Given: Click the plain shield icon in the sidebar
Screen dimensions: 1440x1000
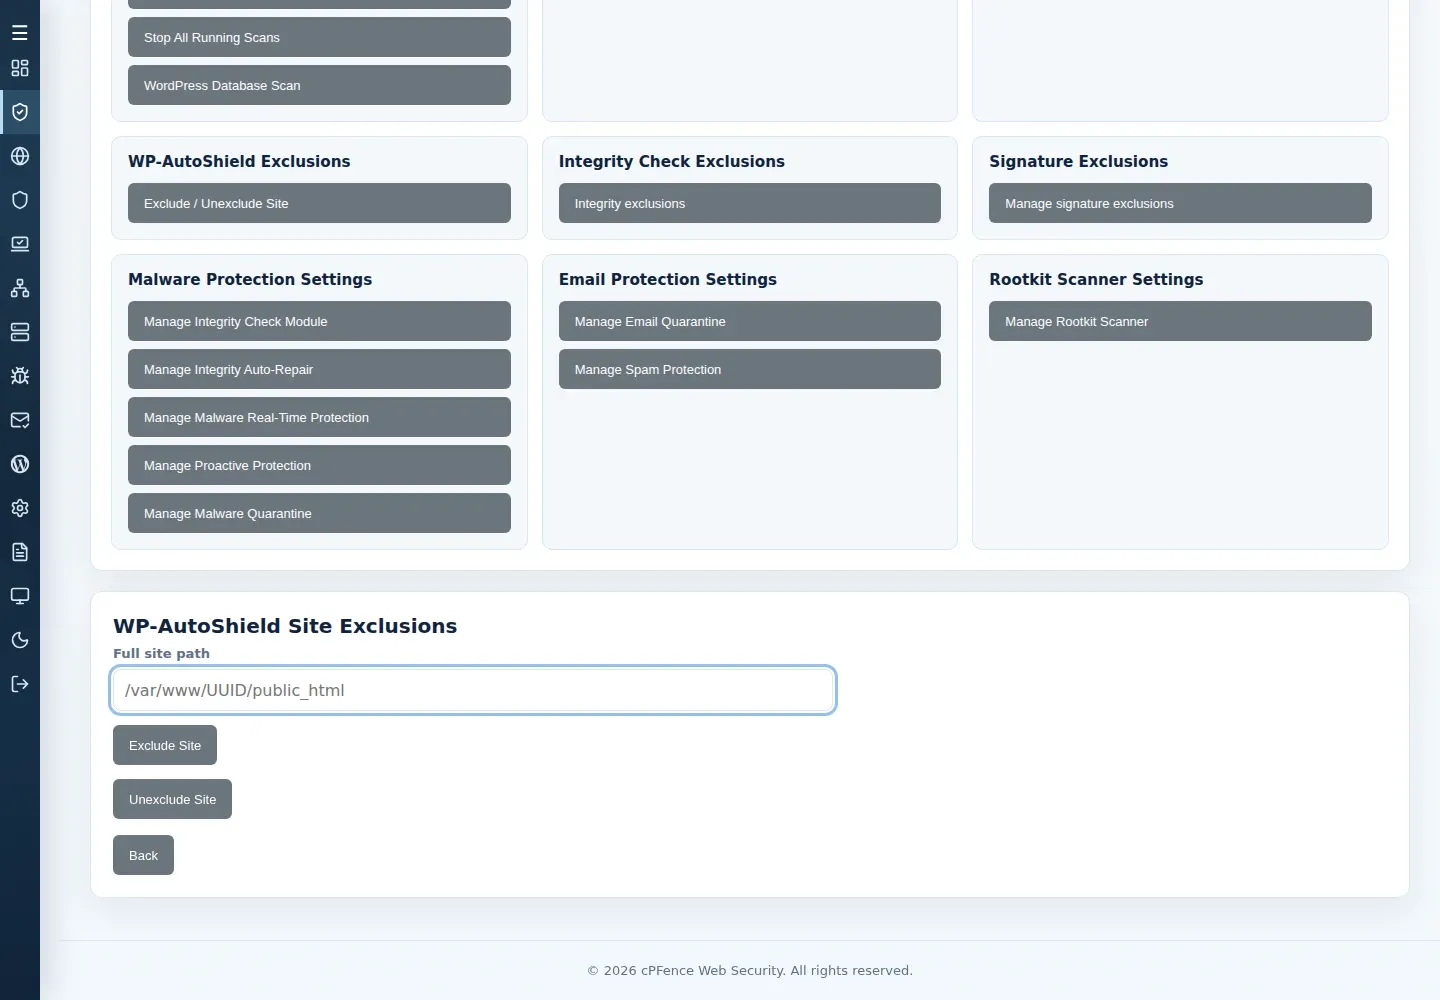Looking at the screenshot, I should pos(20,200).
